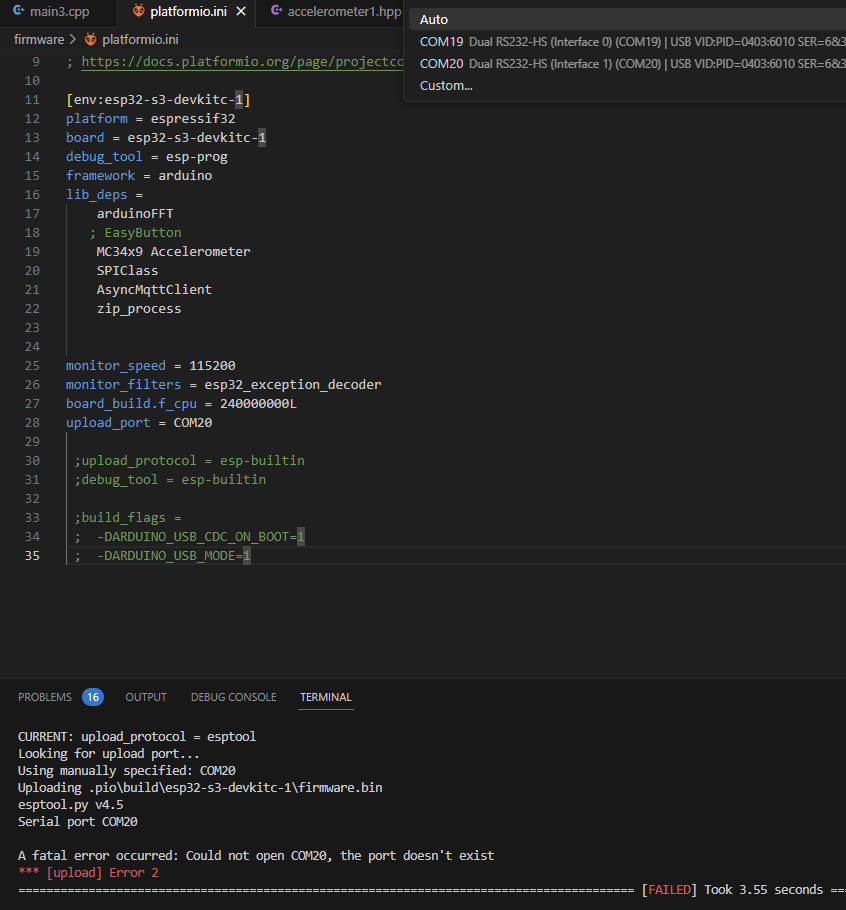Viewport: 846px width, 910px height.
Task: Select the platformio.ini editor tab
Action: pos(188,12)
